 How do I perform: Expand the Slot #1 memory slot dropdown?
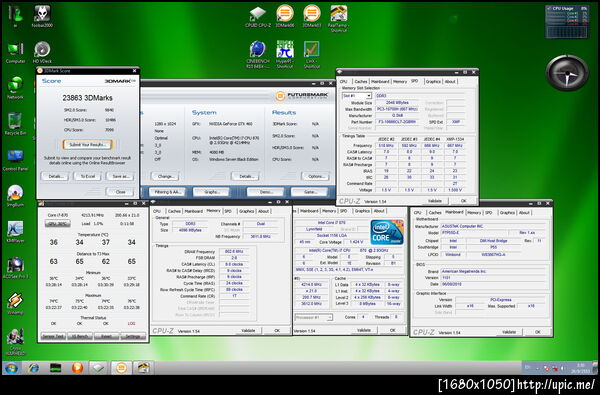coord(357,96)
